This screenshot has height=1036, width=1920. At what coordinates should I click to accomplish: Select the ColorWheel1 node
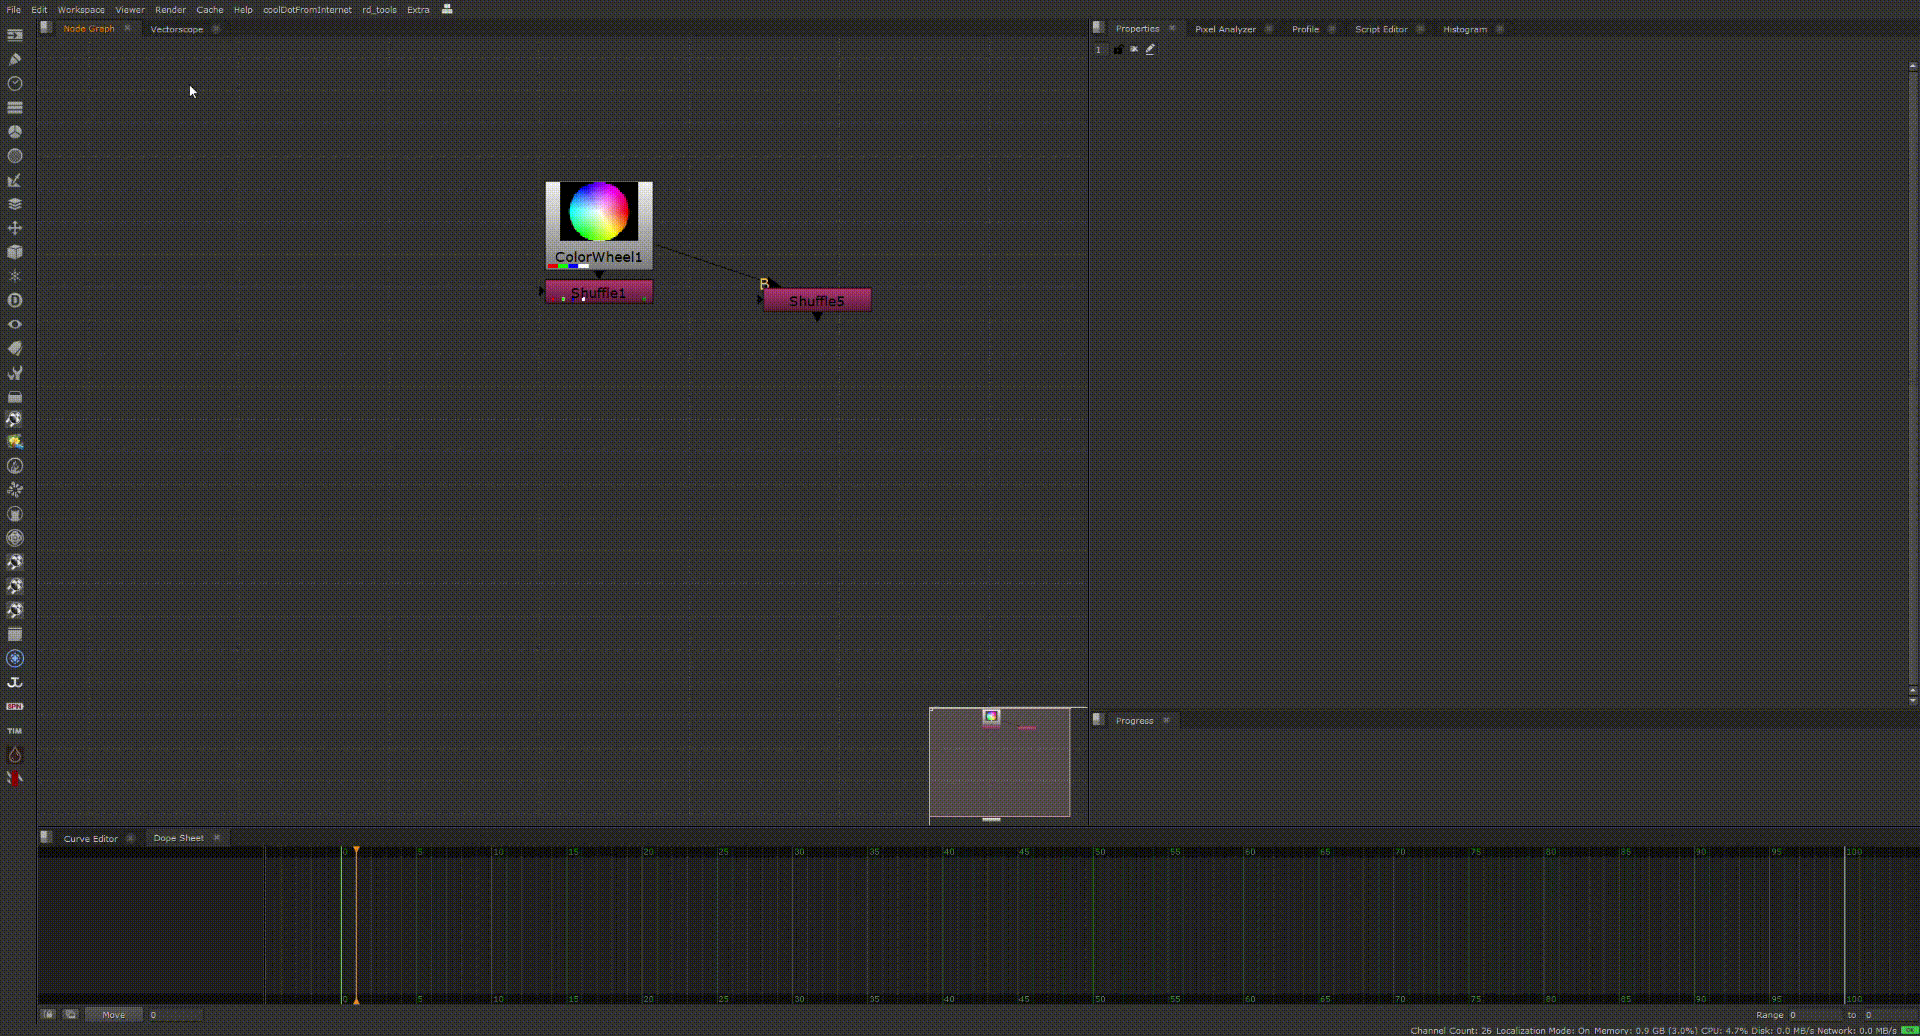[599, 225]
